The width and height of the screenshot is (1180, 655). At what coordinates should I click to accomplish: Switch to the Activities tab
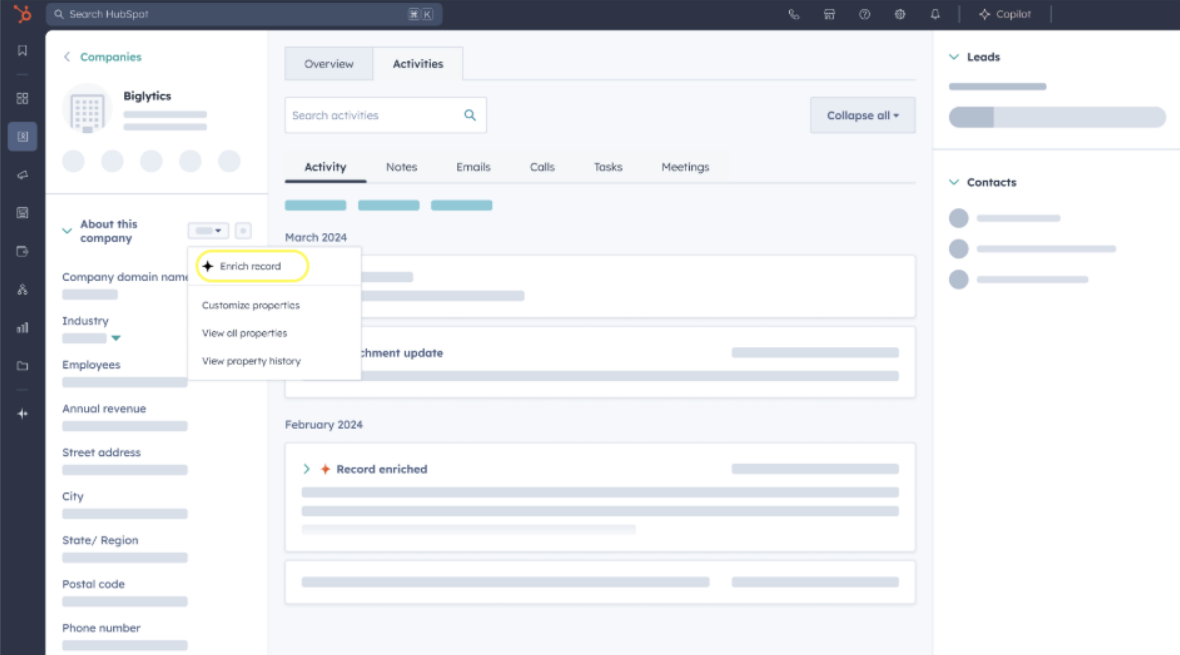(418, 64)
